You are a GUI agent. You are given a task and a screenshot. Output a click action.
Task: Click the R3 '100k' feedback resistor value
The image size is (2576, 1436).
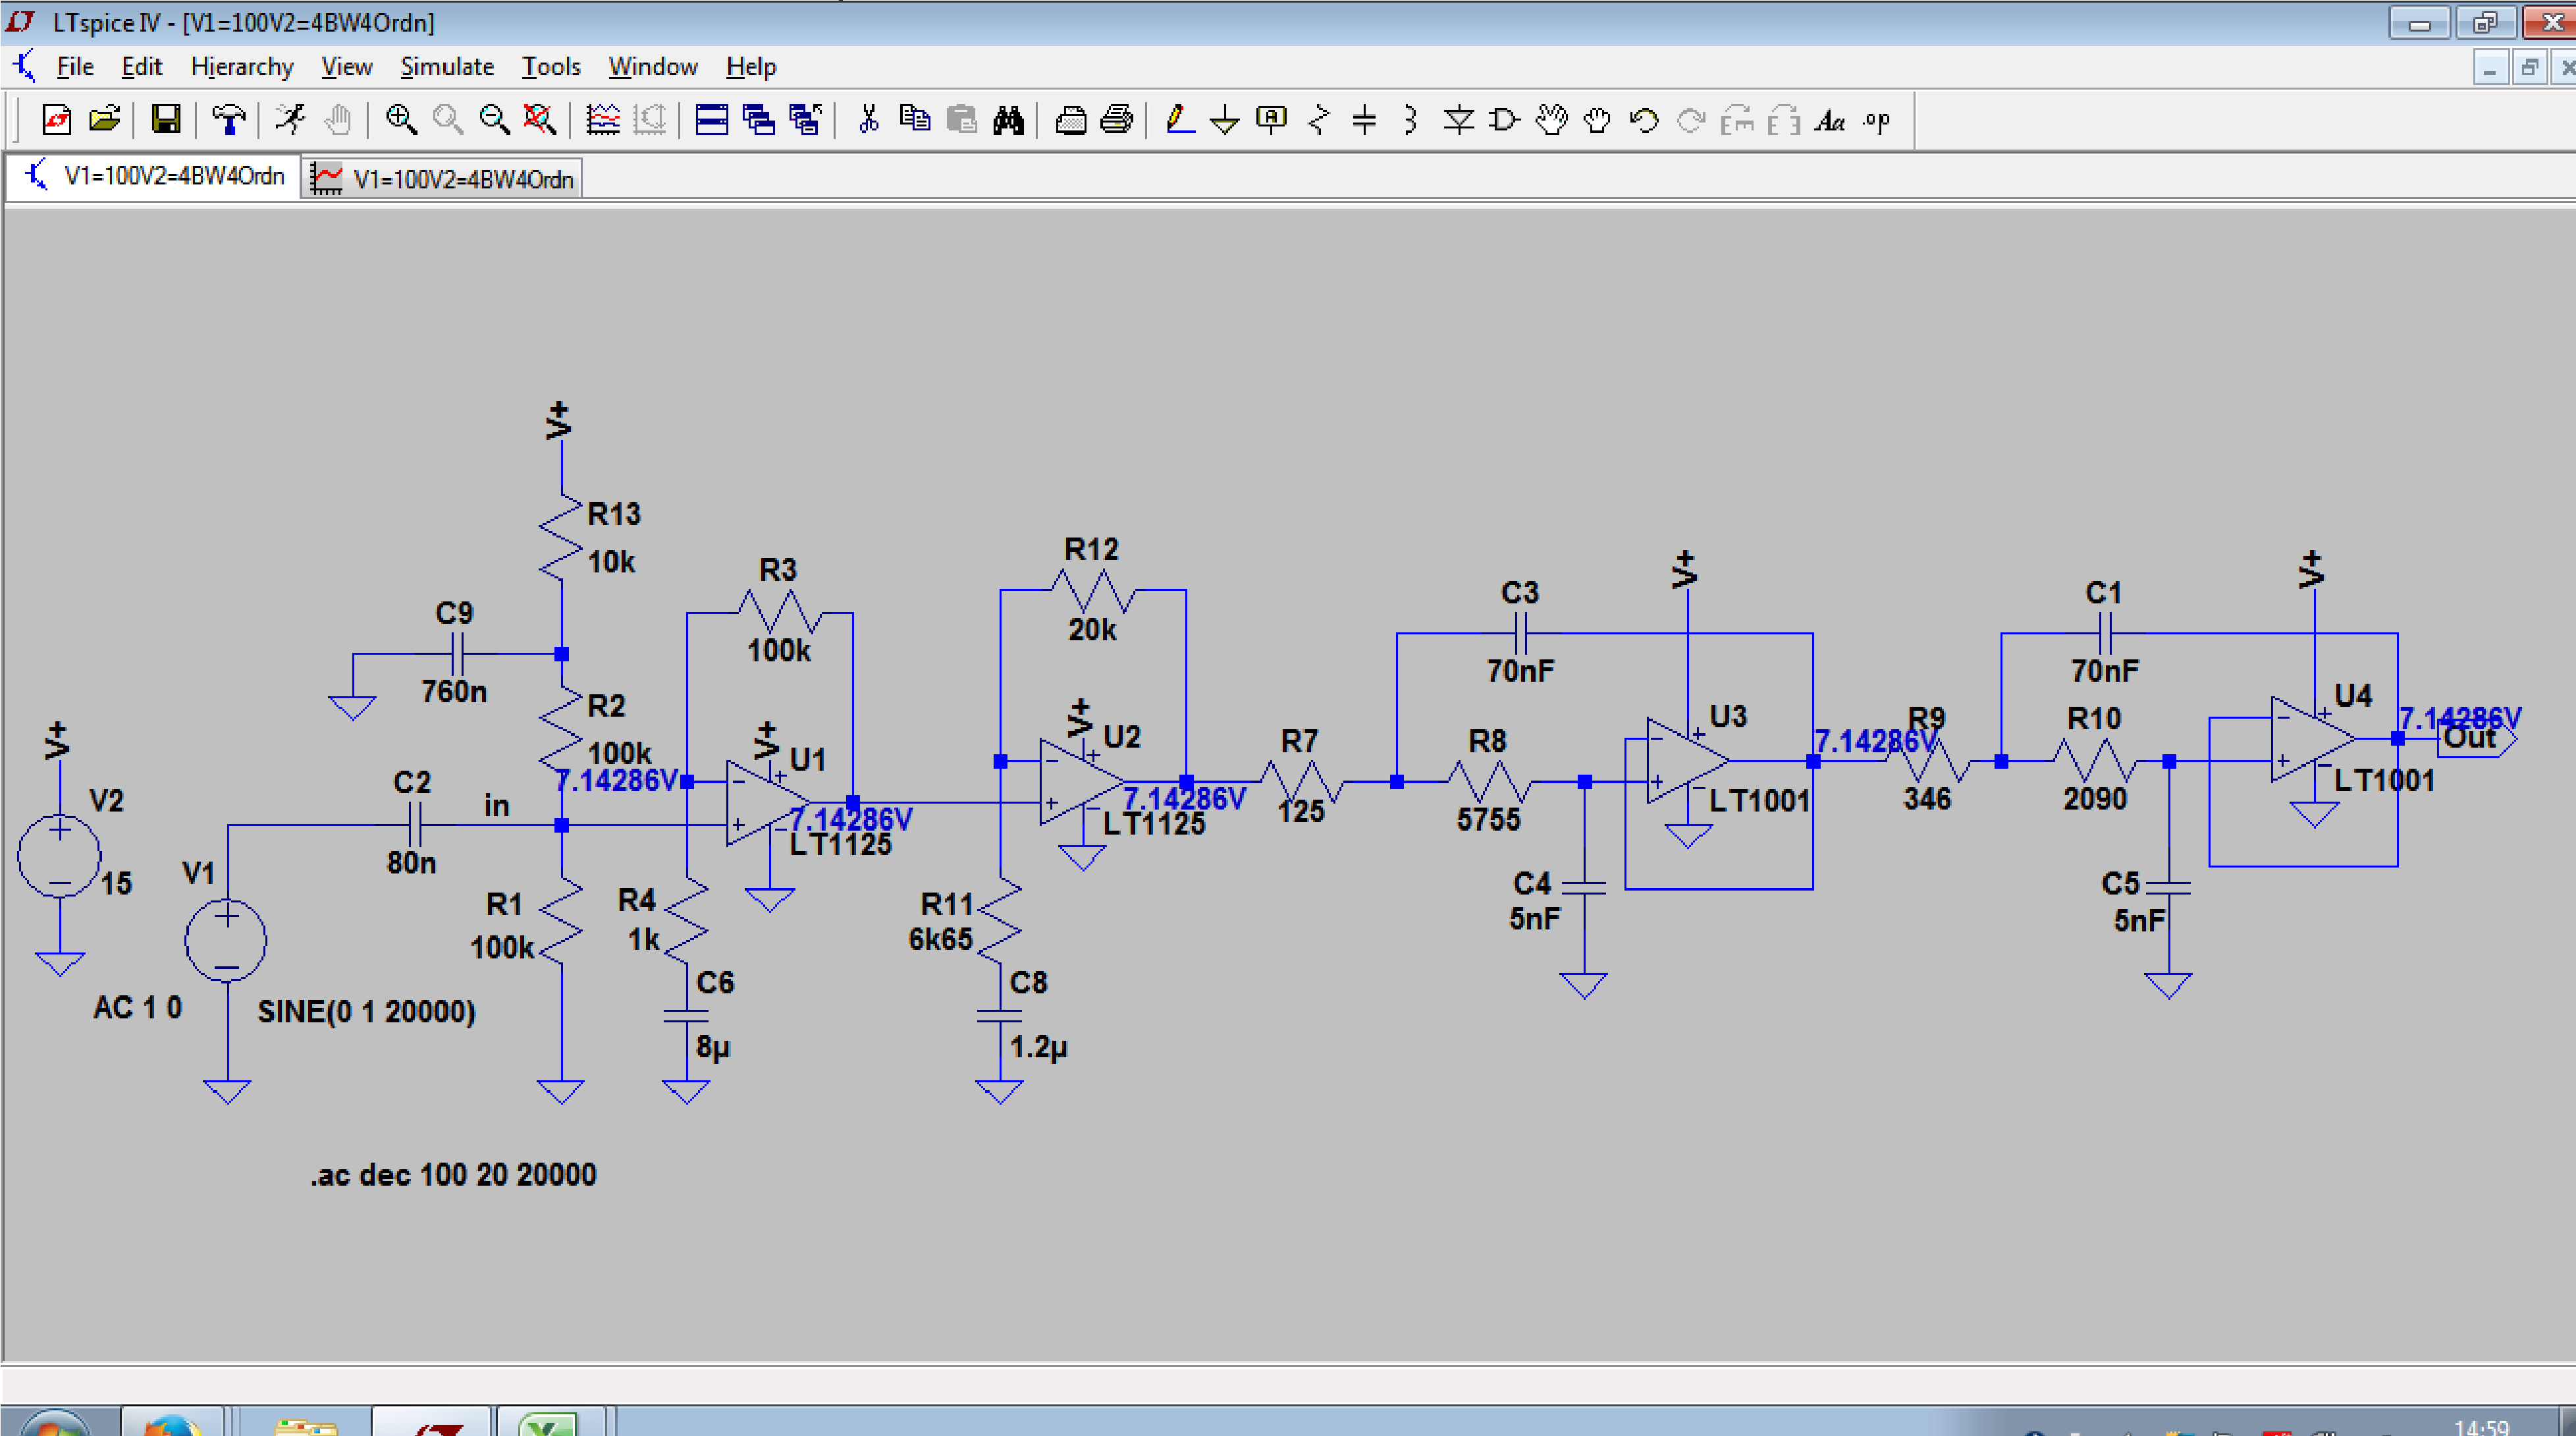click(779, 650)
